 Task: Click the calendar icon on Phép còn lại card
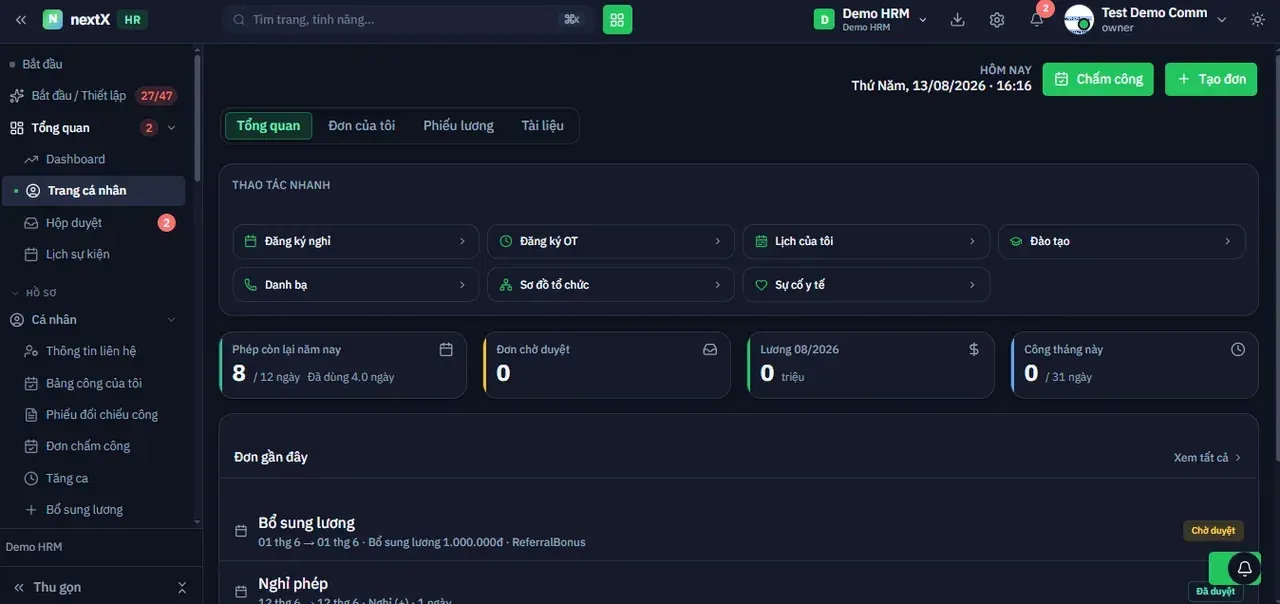click(446, 349)
